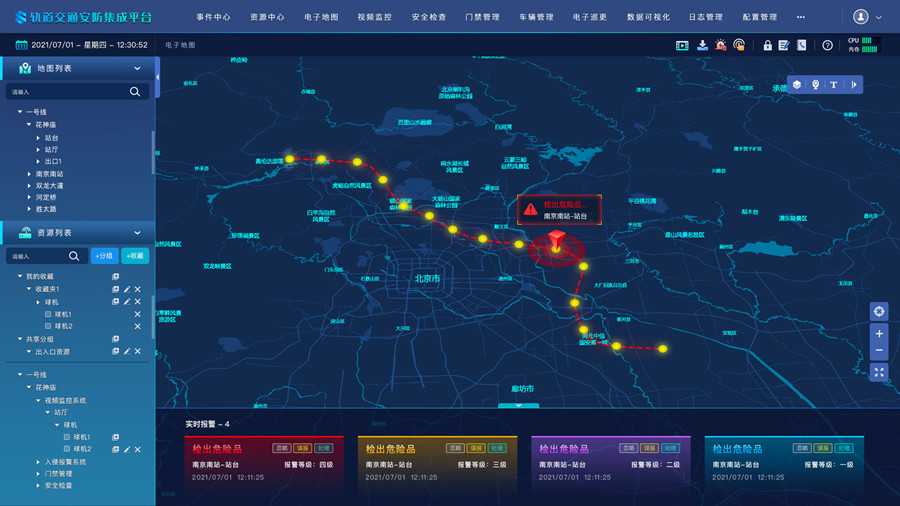The image size is (900, 506).
Task: Click the map zoom in plus button
Action: (879, 333)
